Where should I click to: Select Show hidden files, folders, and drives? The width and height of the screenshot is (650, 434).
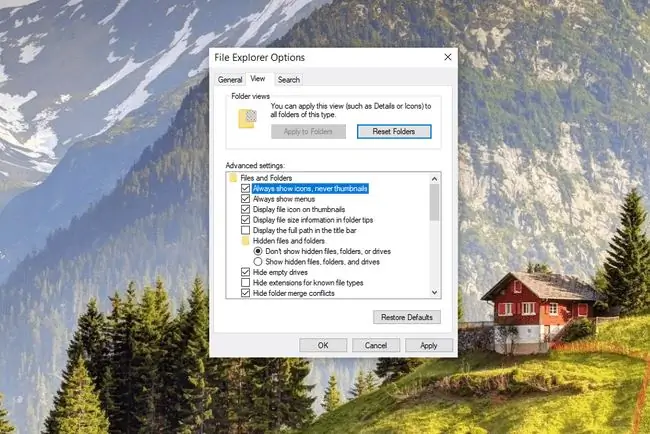pos(258,262)
